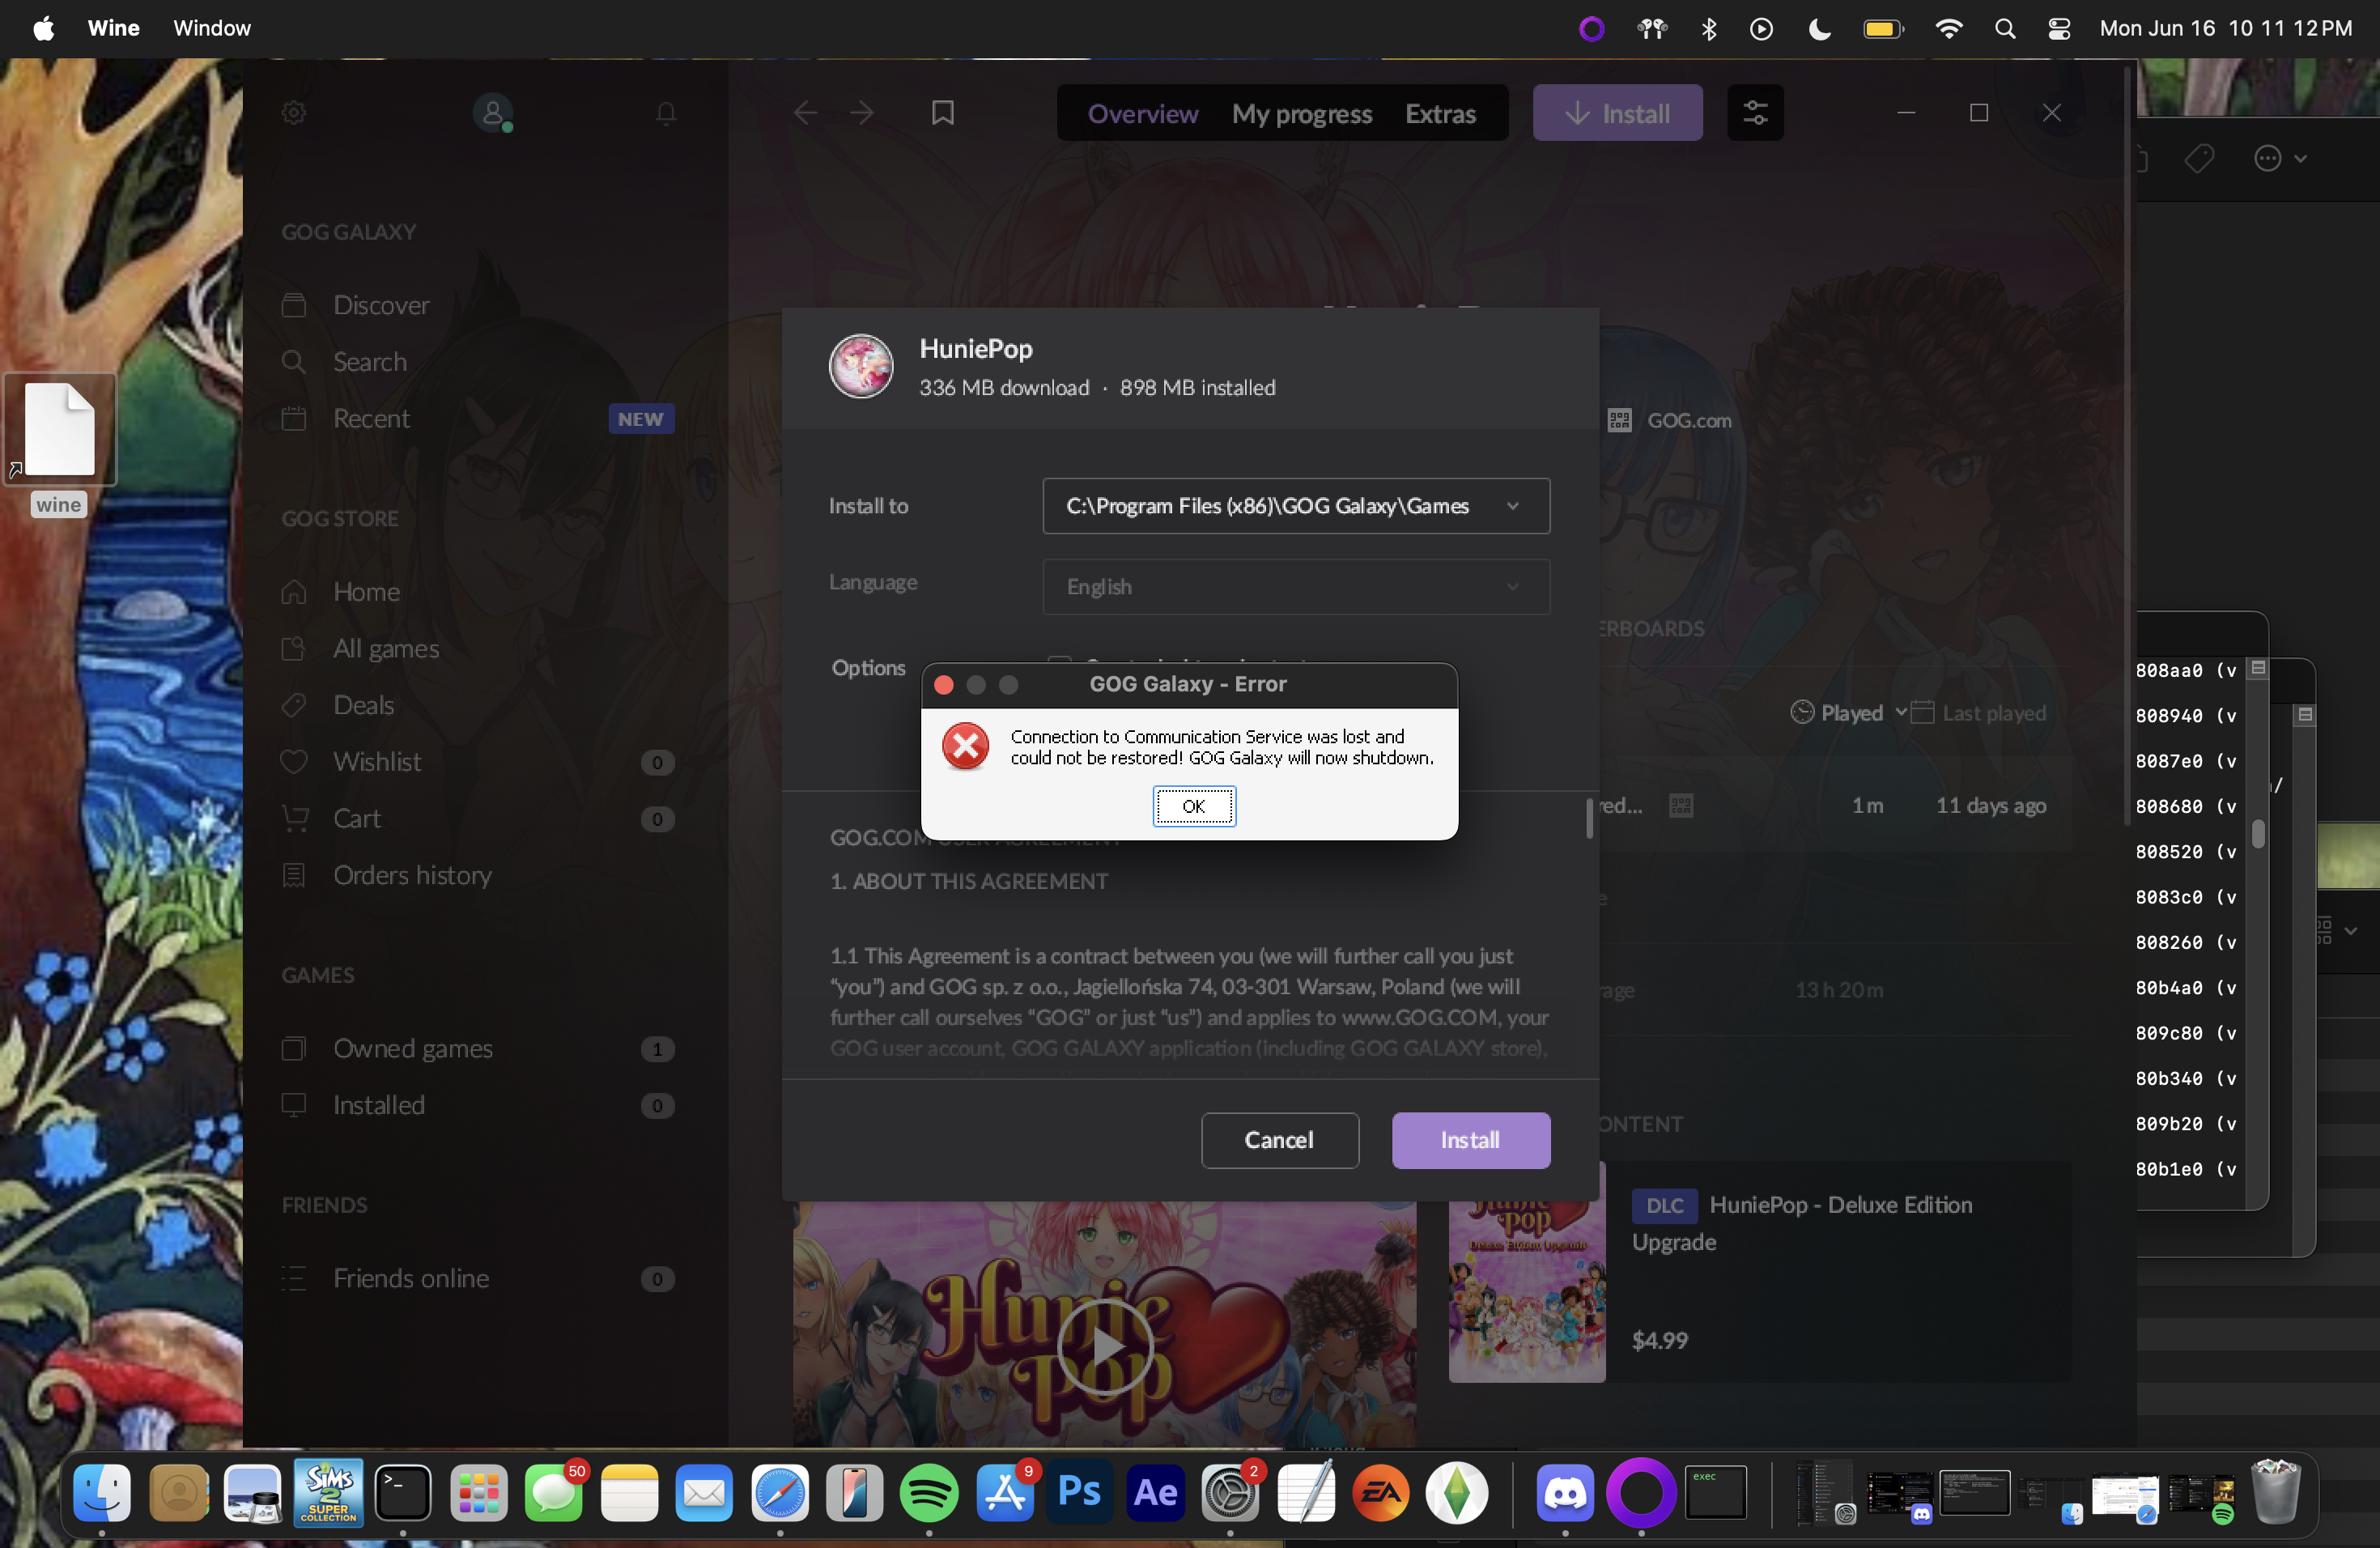Open GOG Galaxy purple ring icon in Dock

pyautogui.click(x=1641, y=1493)
